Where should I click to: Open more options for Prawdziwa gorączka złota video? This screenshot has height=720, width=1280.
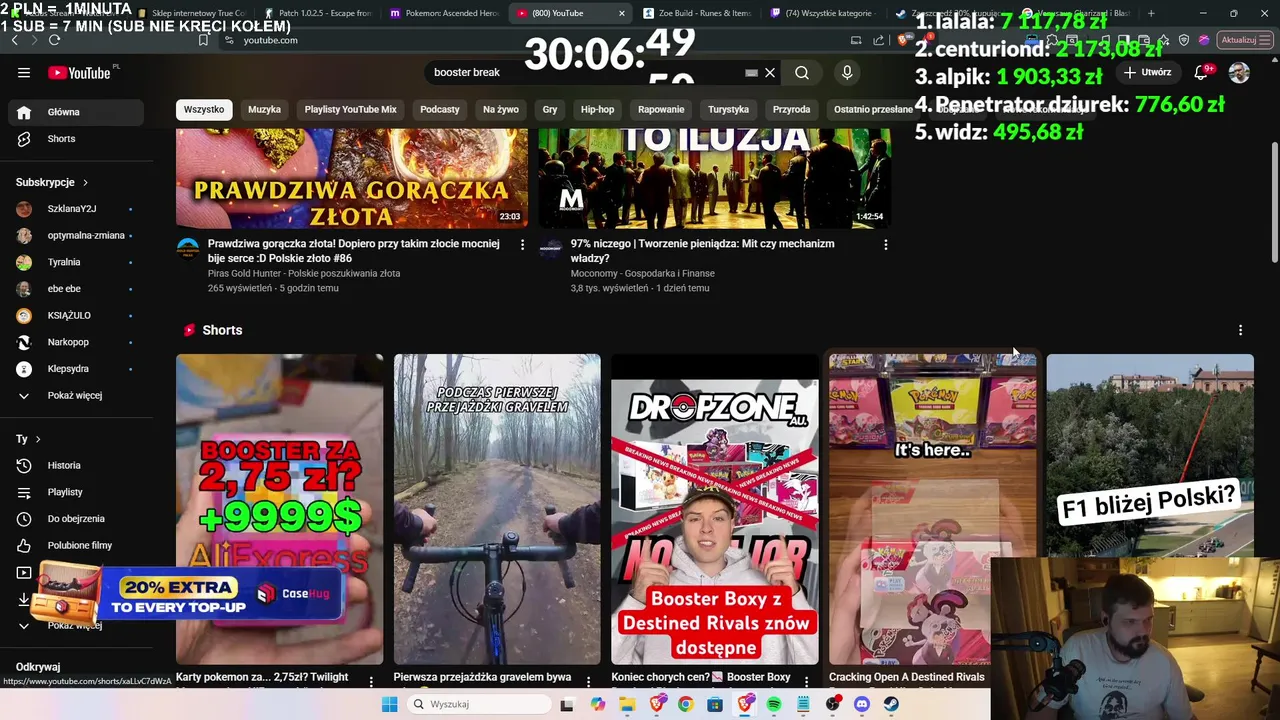coord(522,244)
